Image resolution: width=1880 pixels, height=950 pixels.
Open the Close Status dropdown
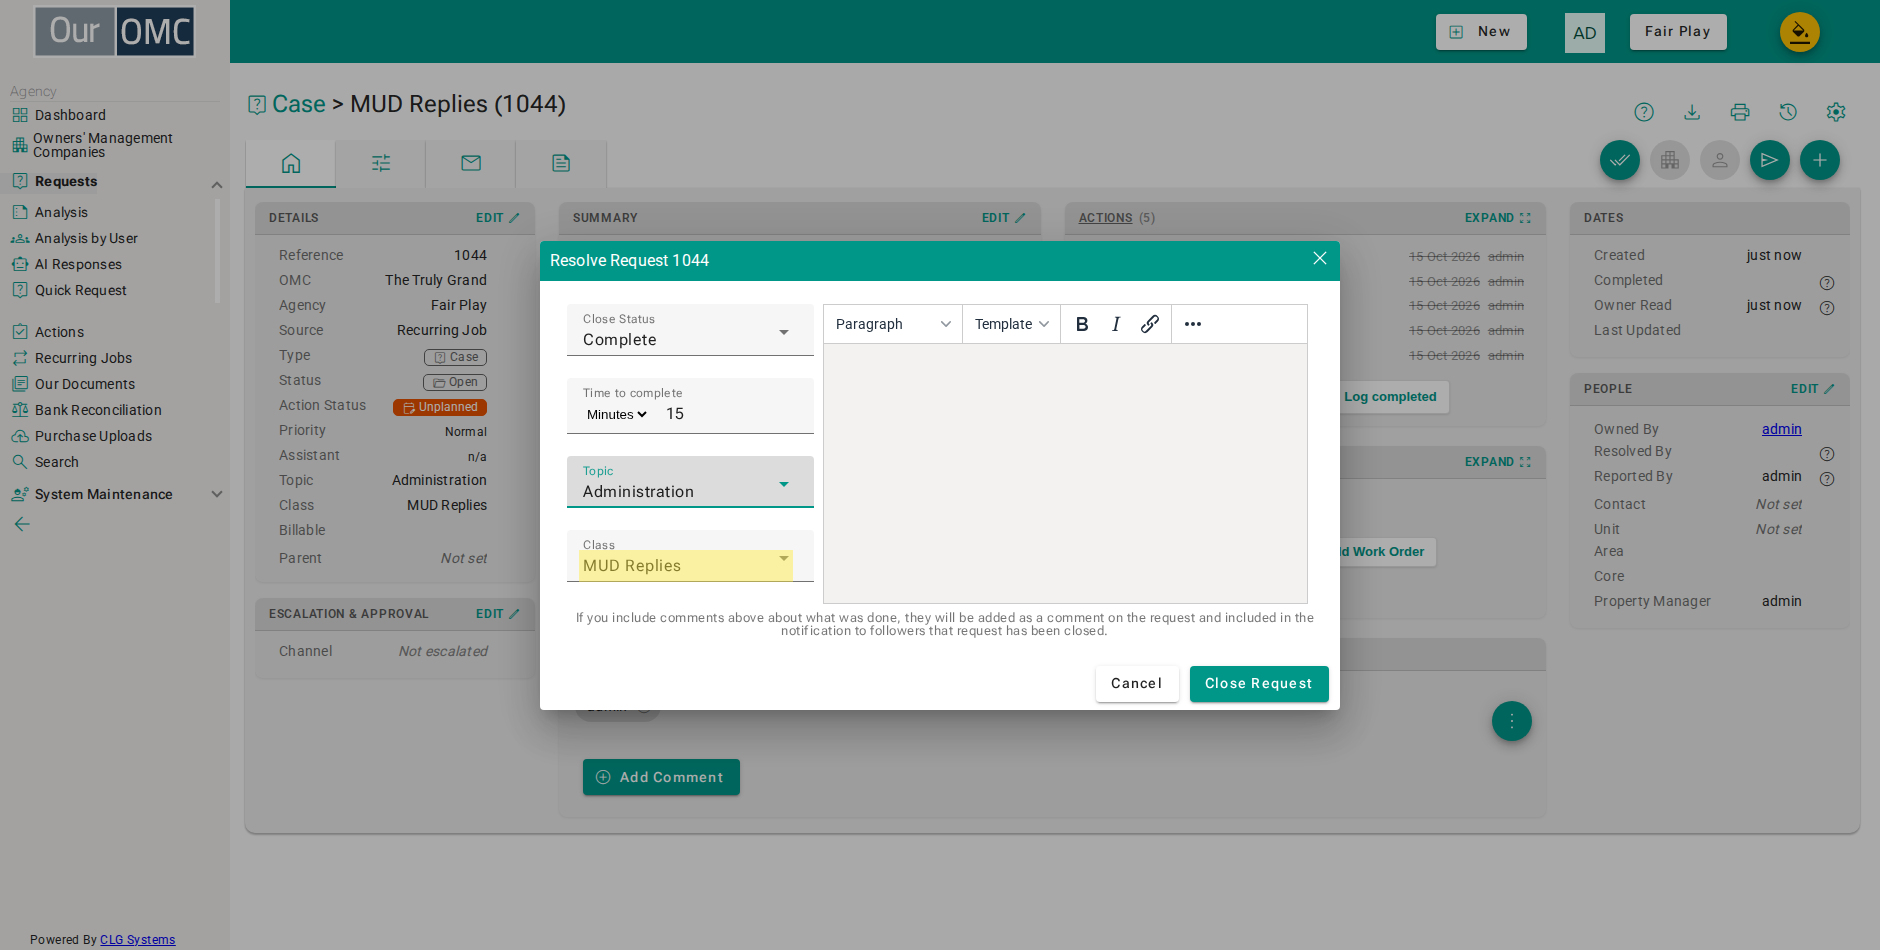[690, 330]
